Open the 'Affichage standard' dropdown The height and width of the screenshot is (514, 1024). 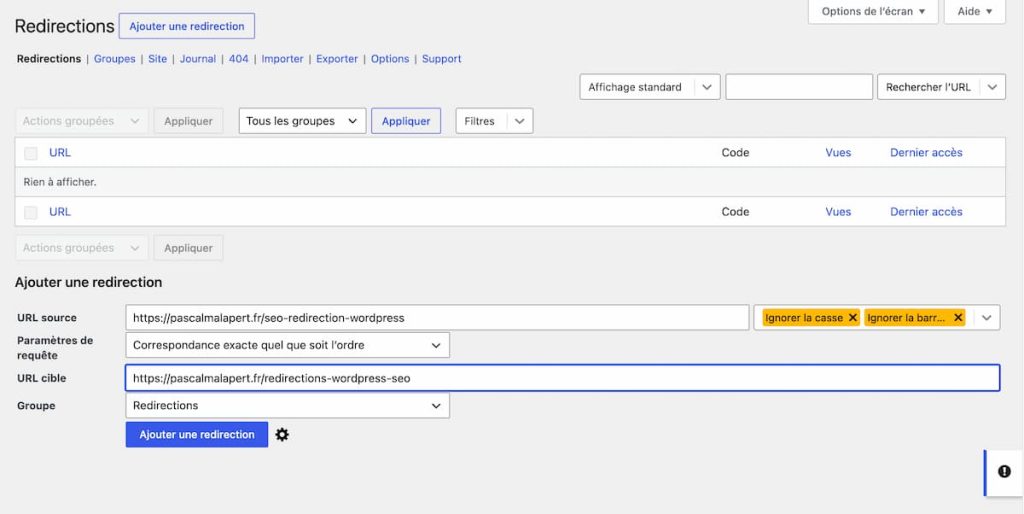[x=650, y=87]
